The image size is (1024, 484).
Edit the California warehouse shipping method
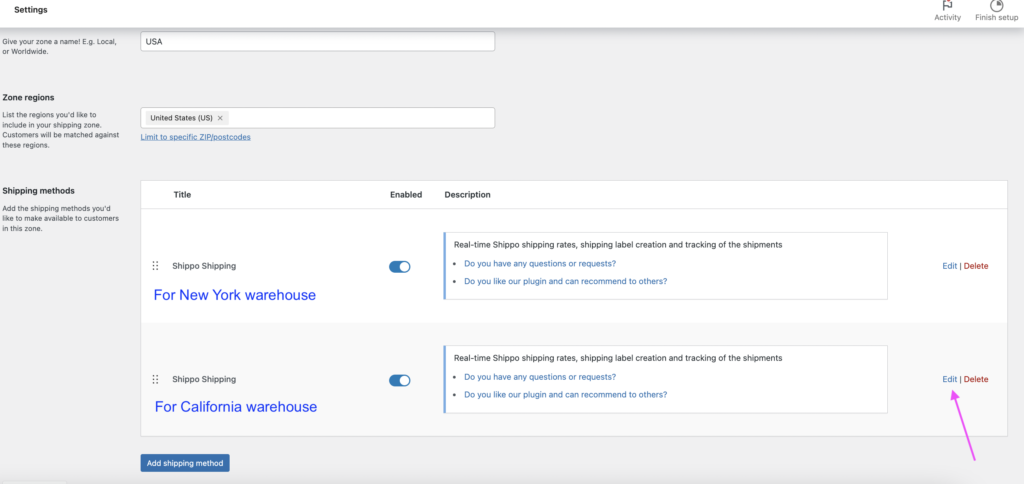point(949,379)
